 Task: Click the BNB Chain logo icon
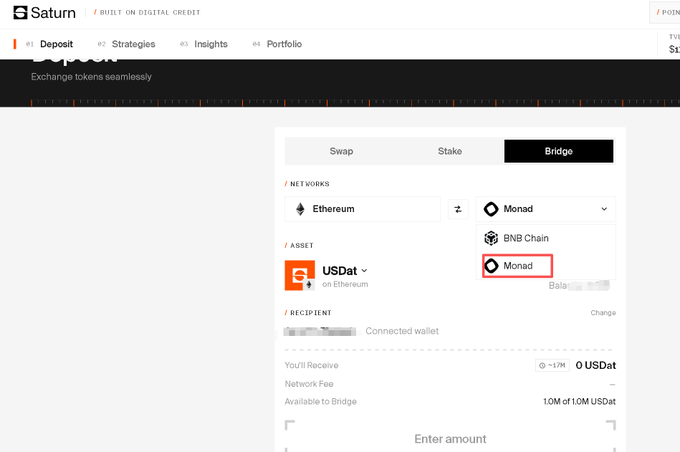(x=491, y=238)
